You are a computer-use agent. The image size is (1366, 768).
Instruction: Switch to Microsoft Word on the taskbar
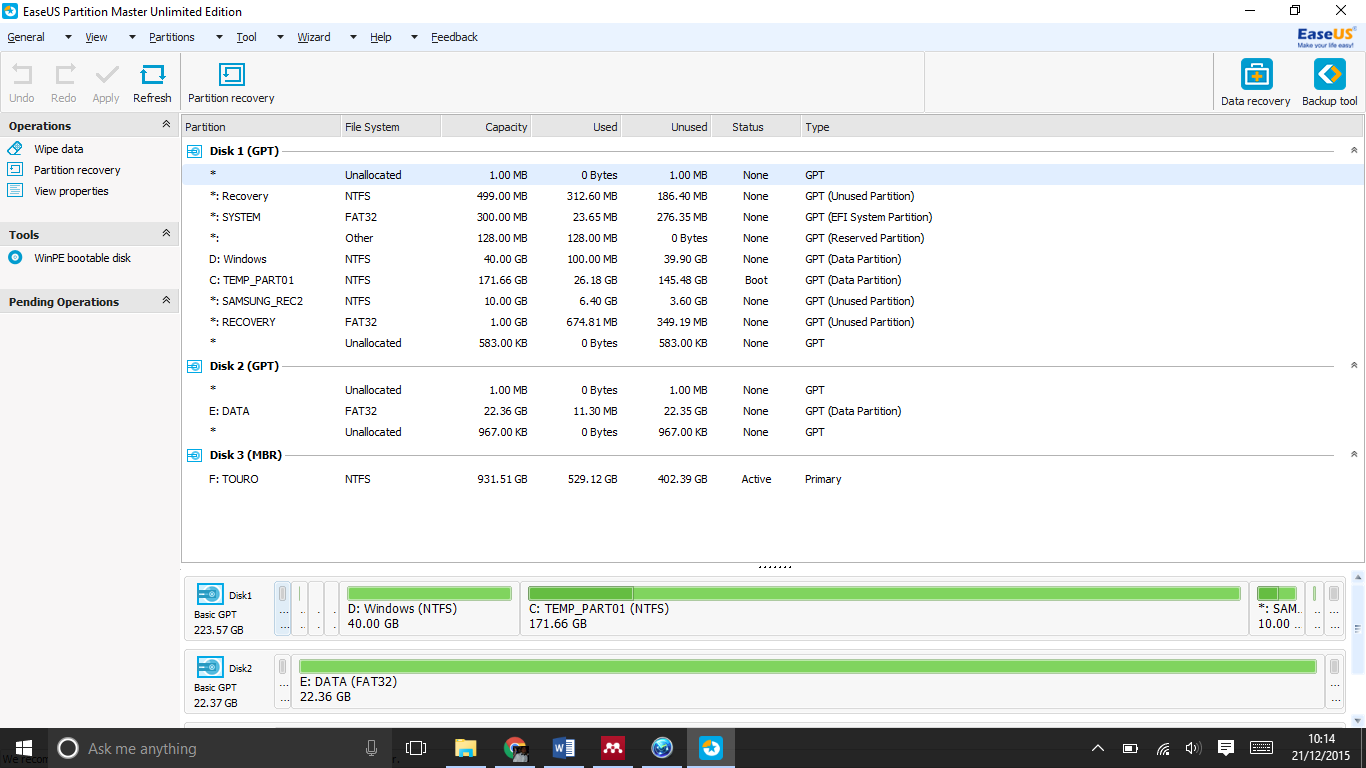click(564, 748)
